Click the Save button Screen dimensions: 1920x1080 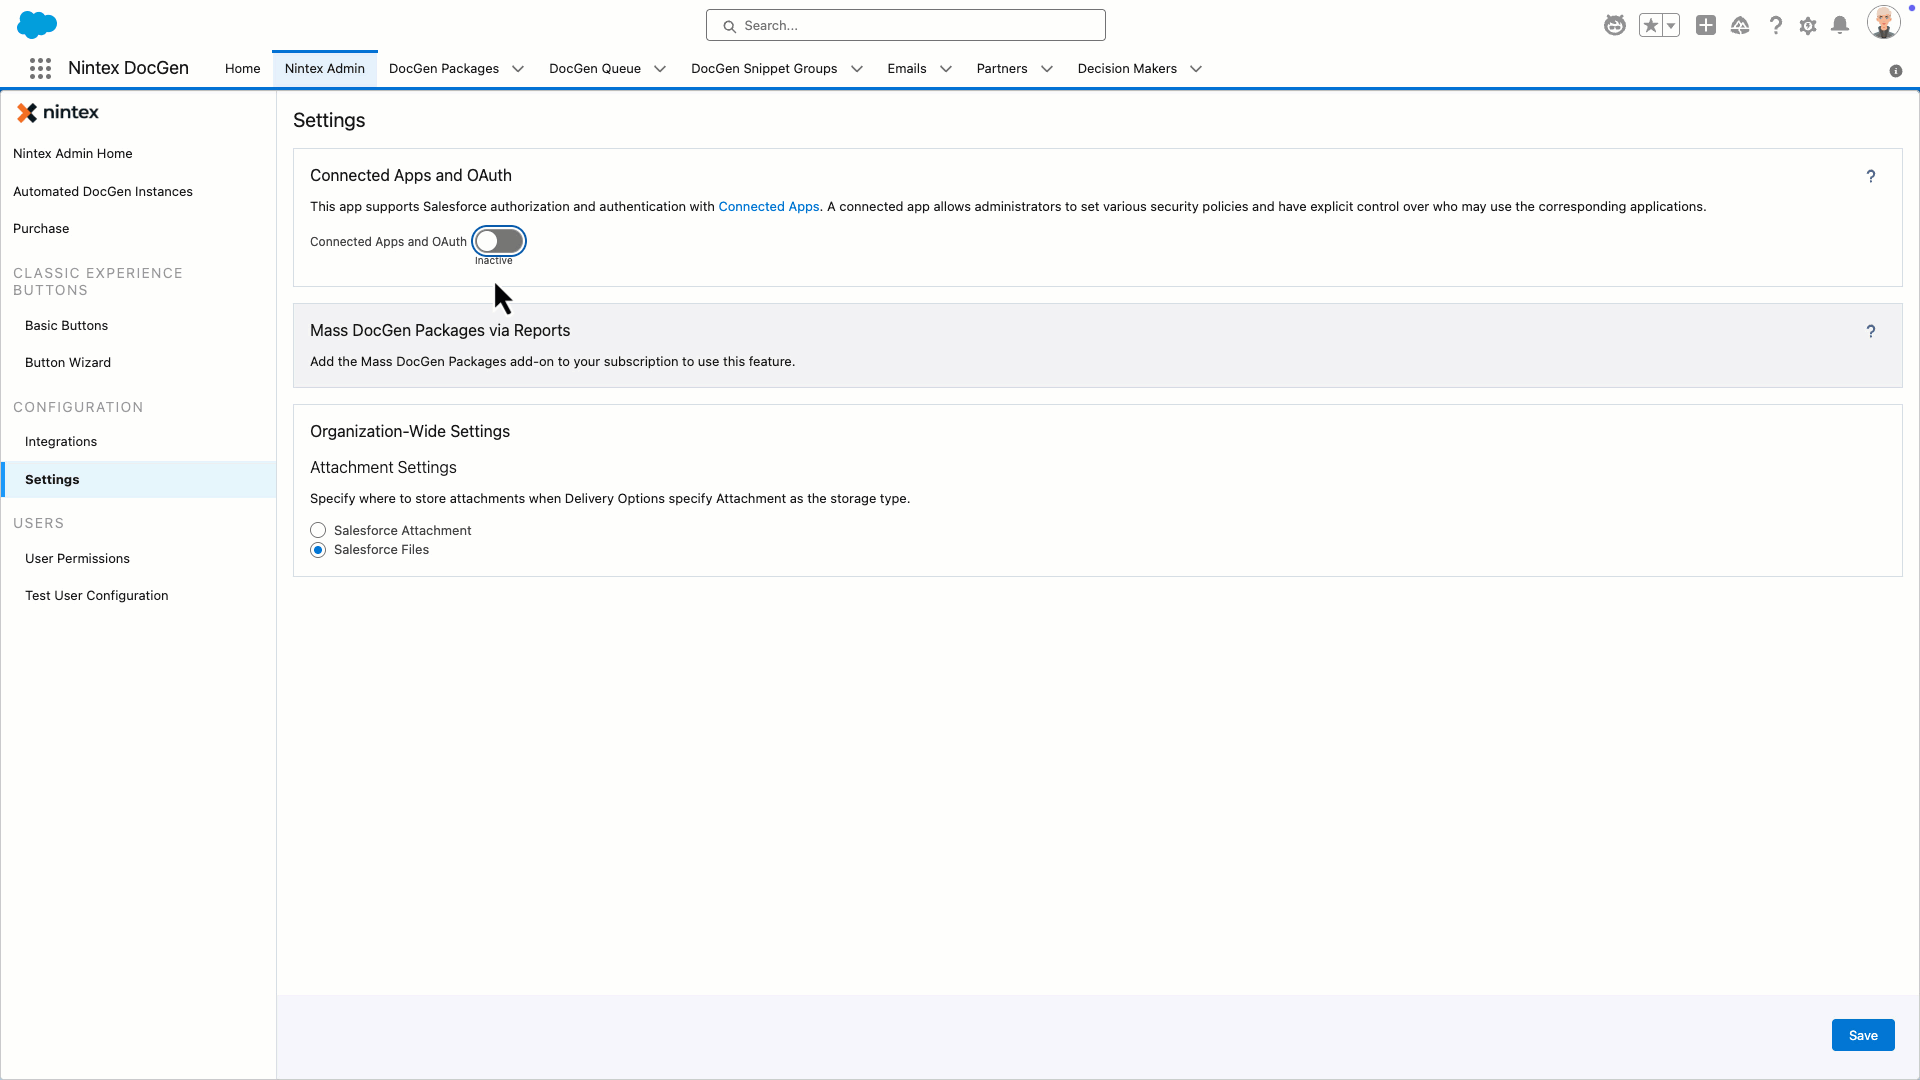coord(1862,1036)
